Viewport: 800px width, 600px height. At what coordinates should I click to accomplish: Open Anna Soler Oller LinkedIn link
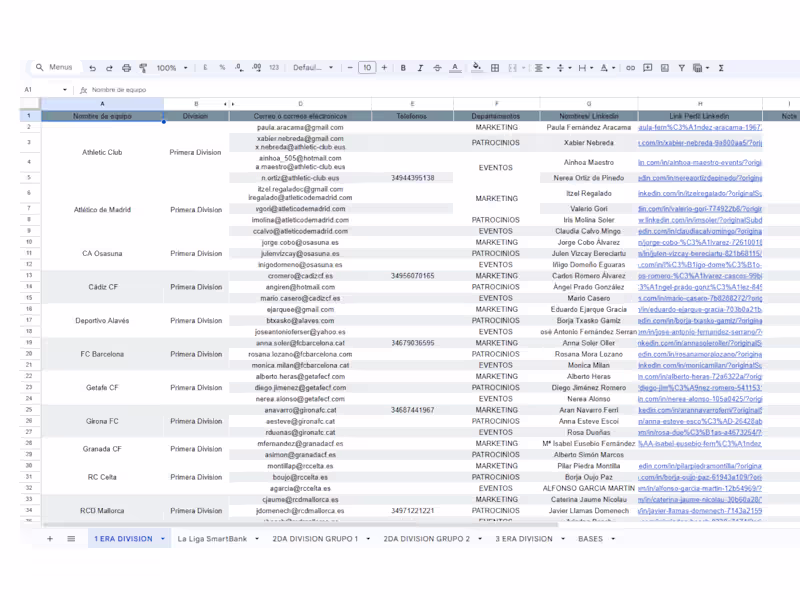tap(699, 343)
